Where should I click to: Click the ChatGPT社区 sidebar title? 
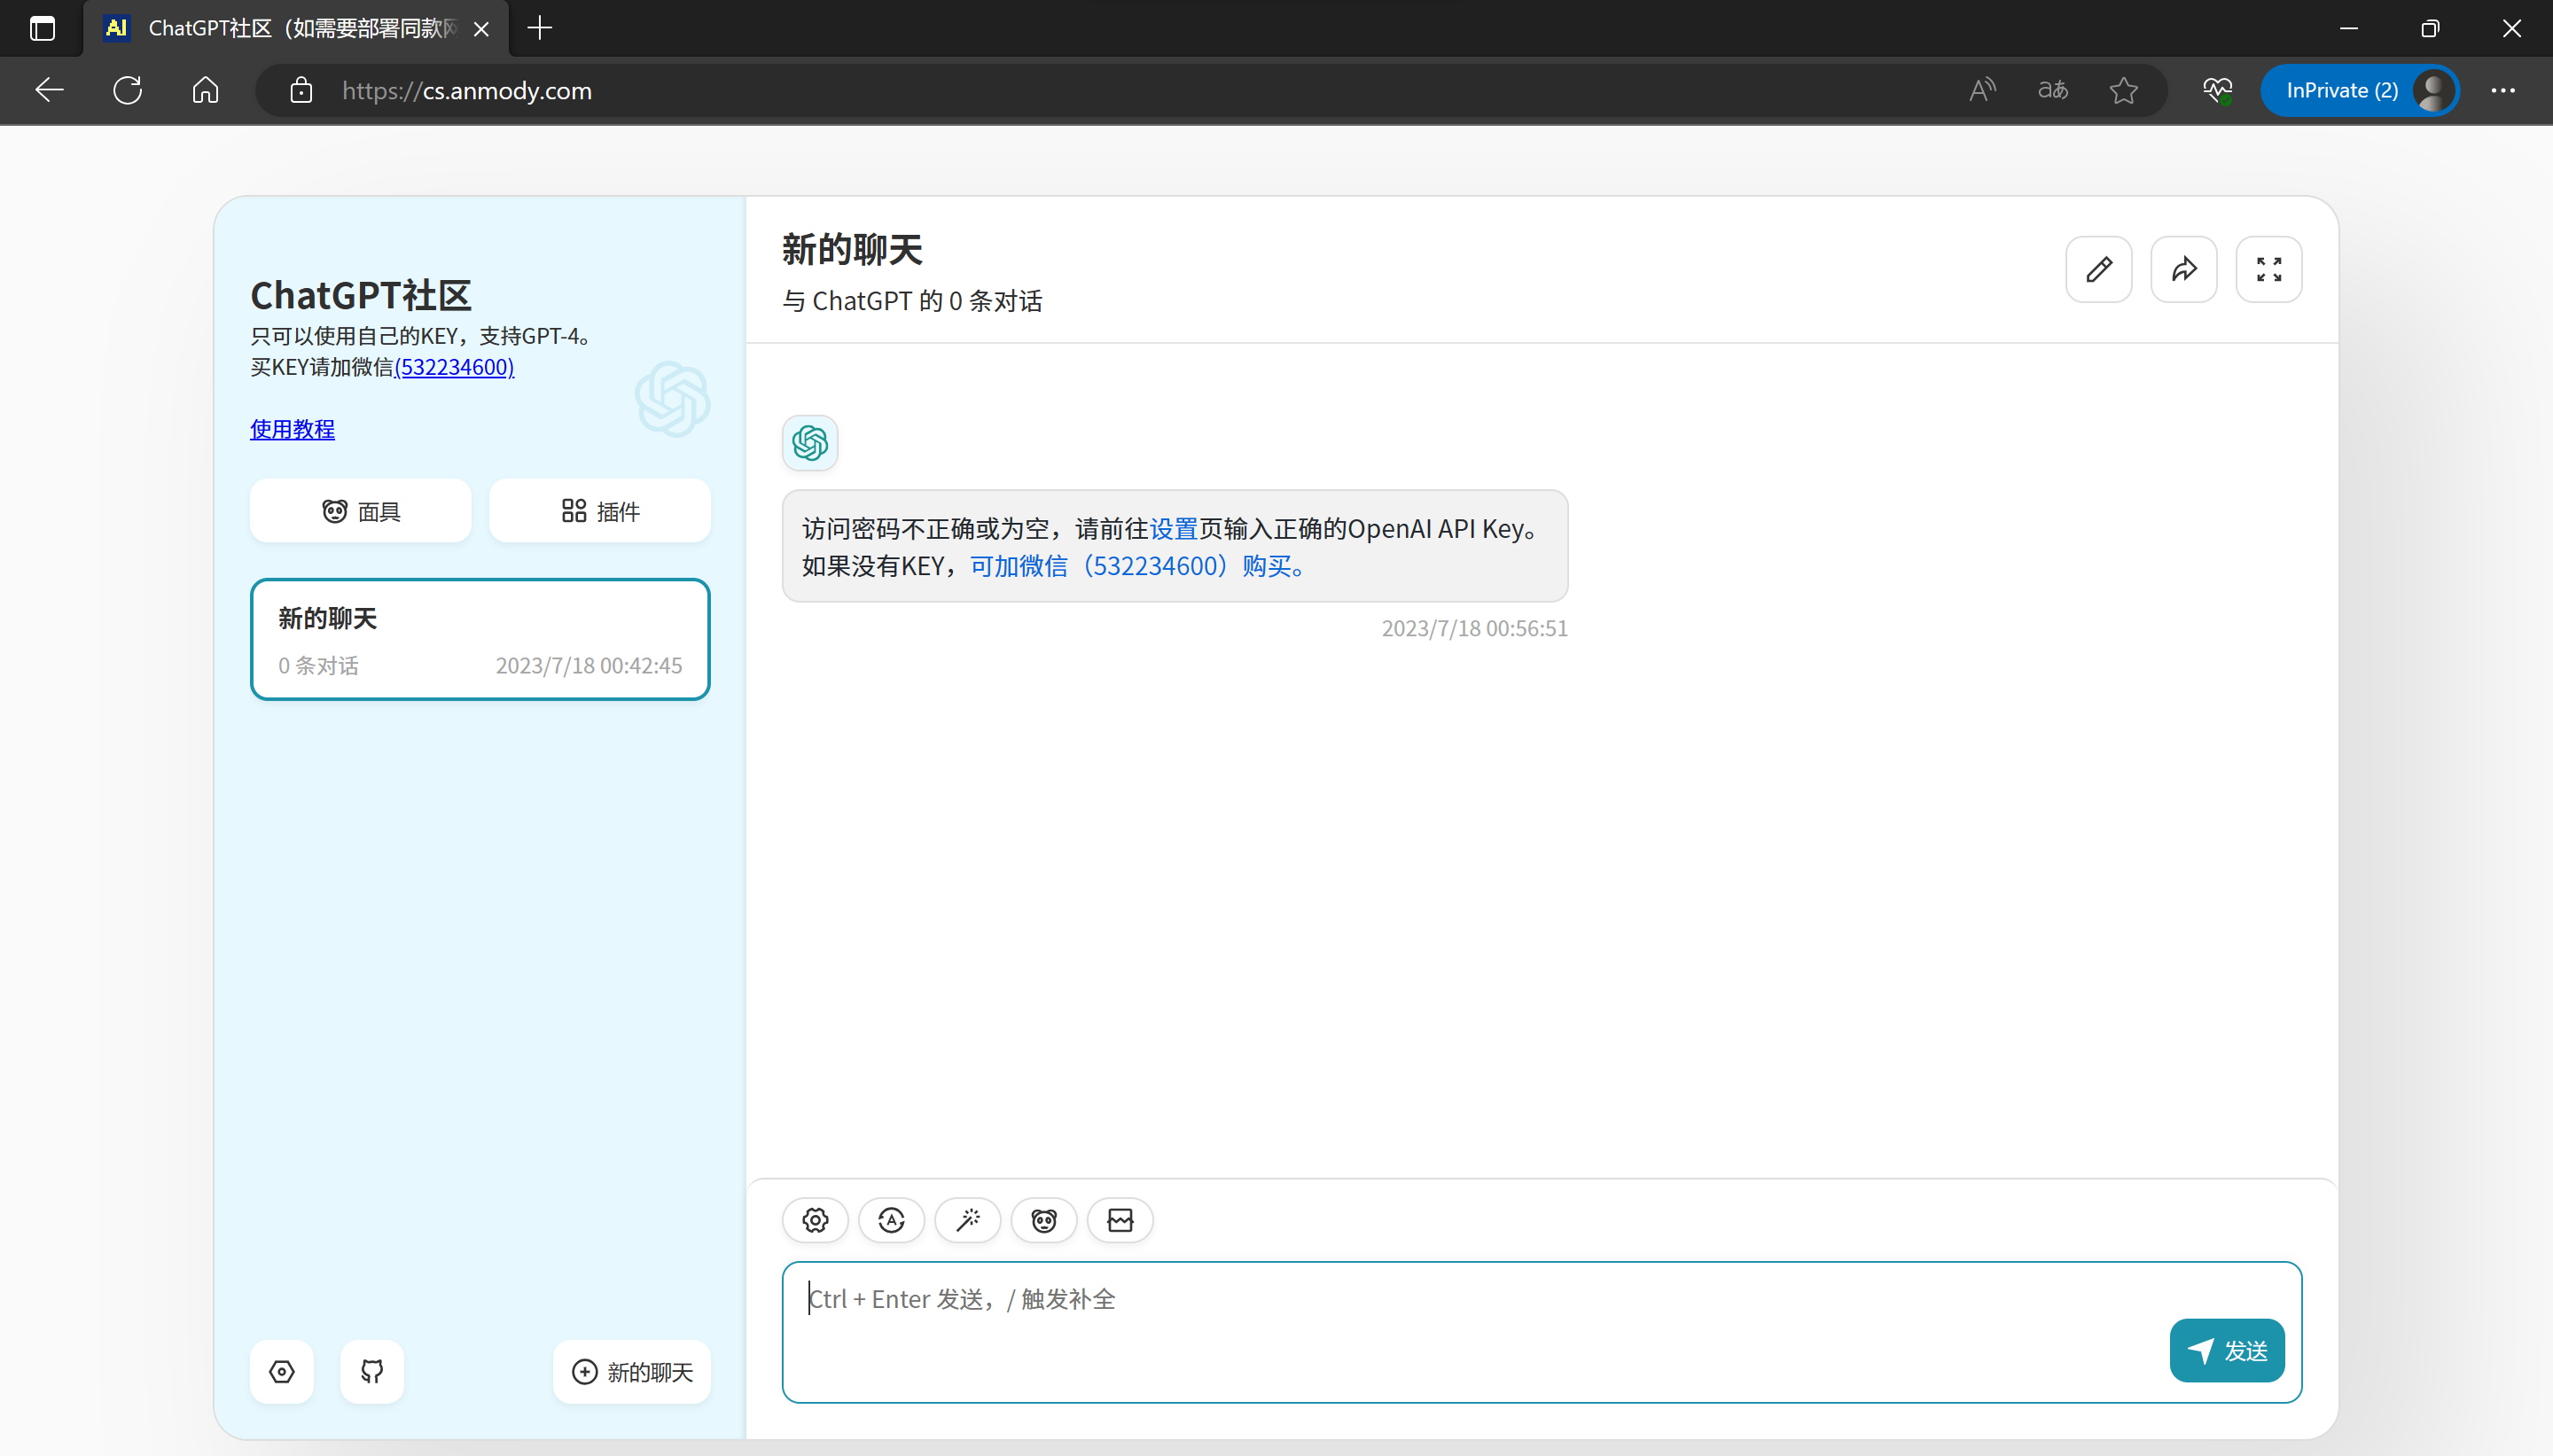(361, 295)
